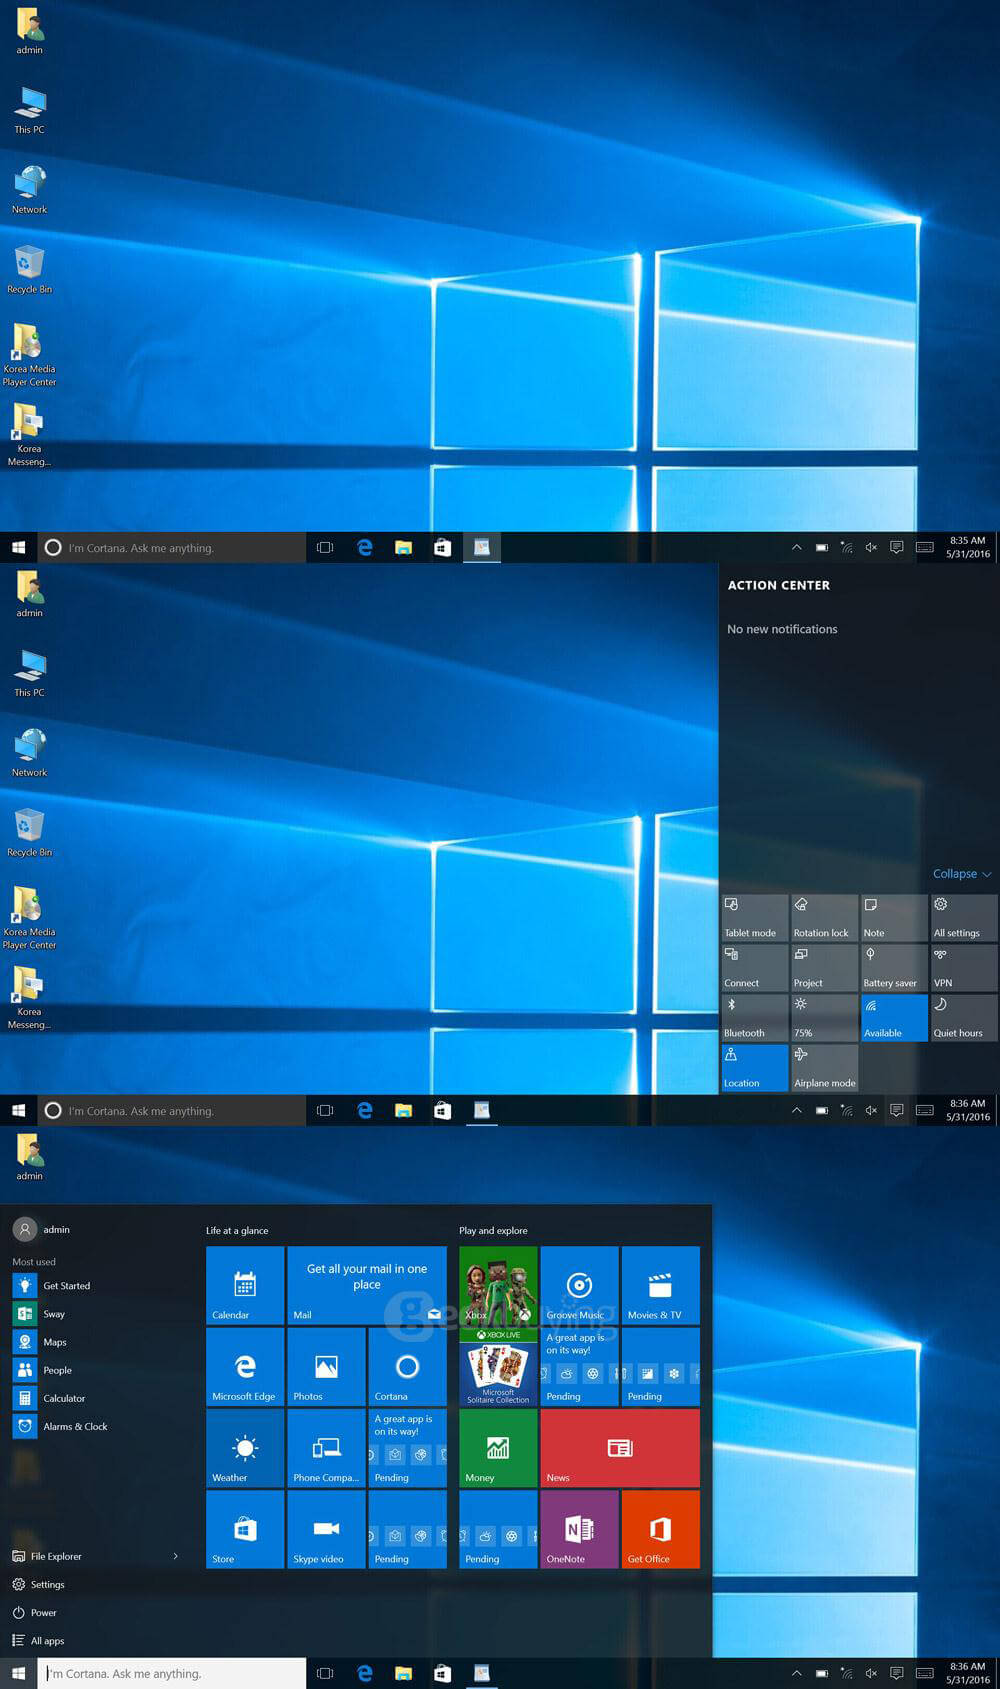
Task: Click the Get Office tile
Action: (x=660, y=1529)
